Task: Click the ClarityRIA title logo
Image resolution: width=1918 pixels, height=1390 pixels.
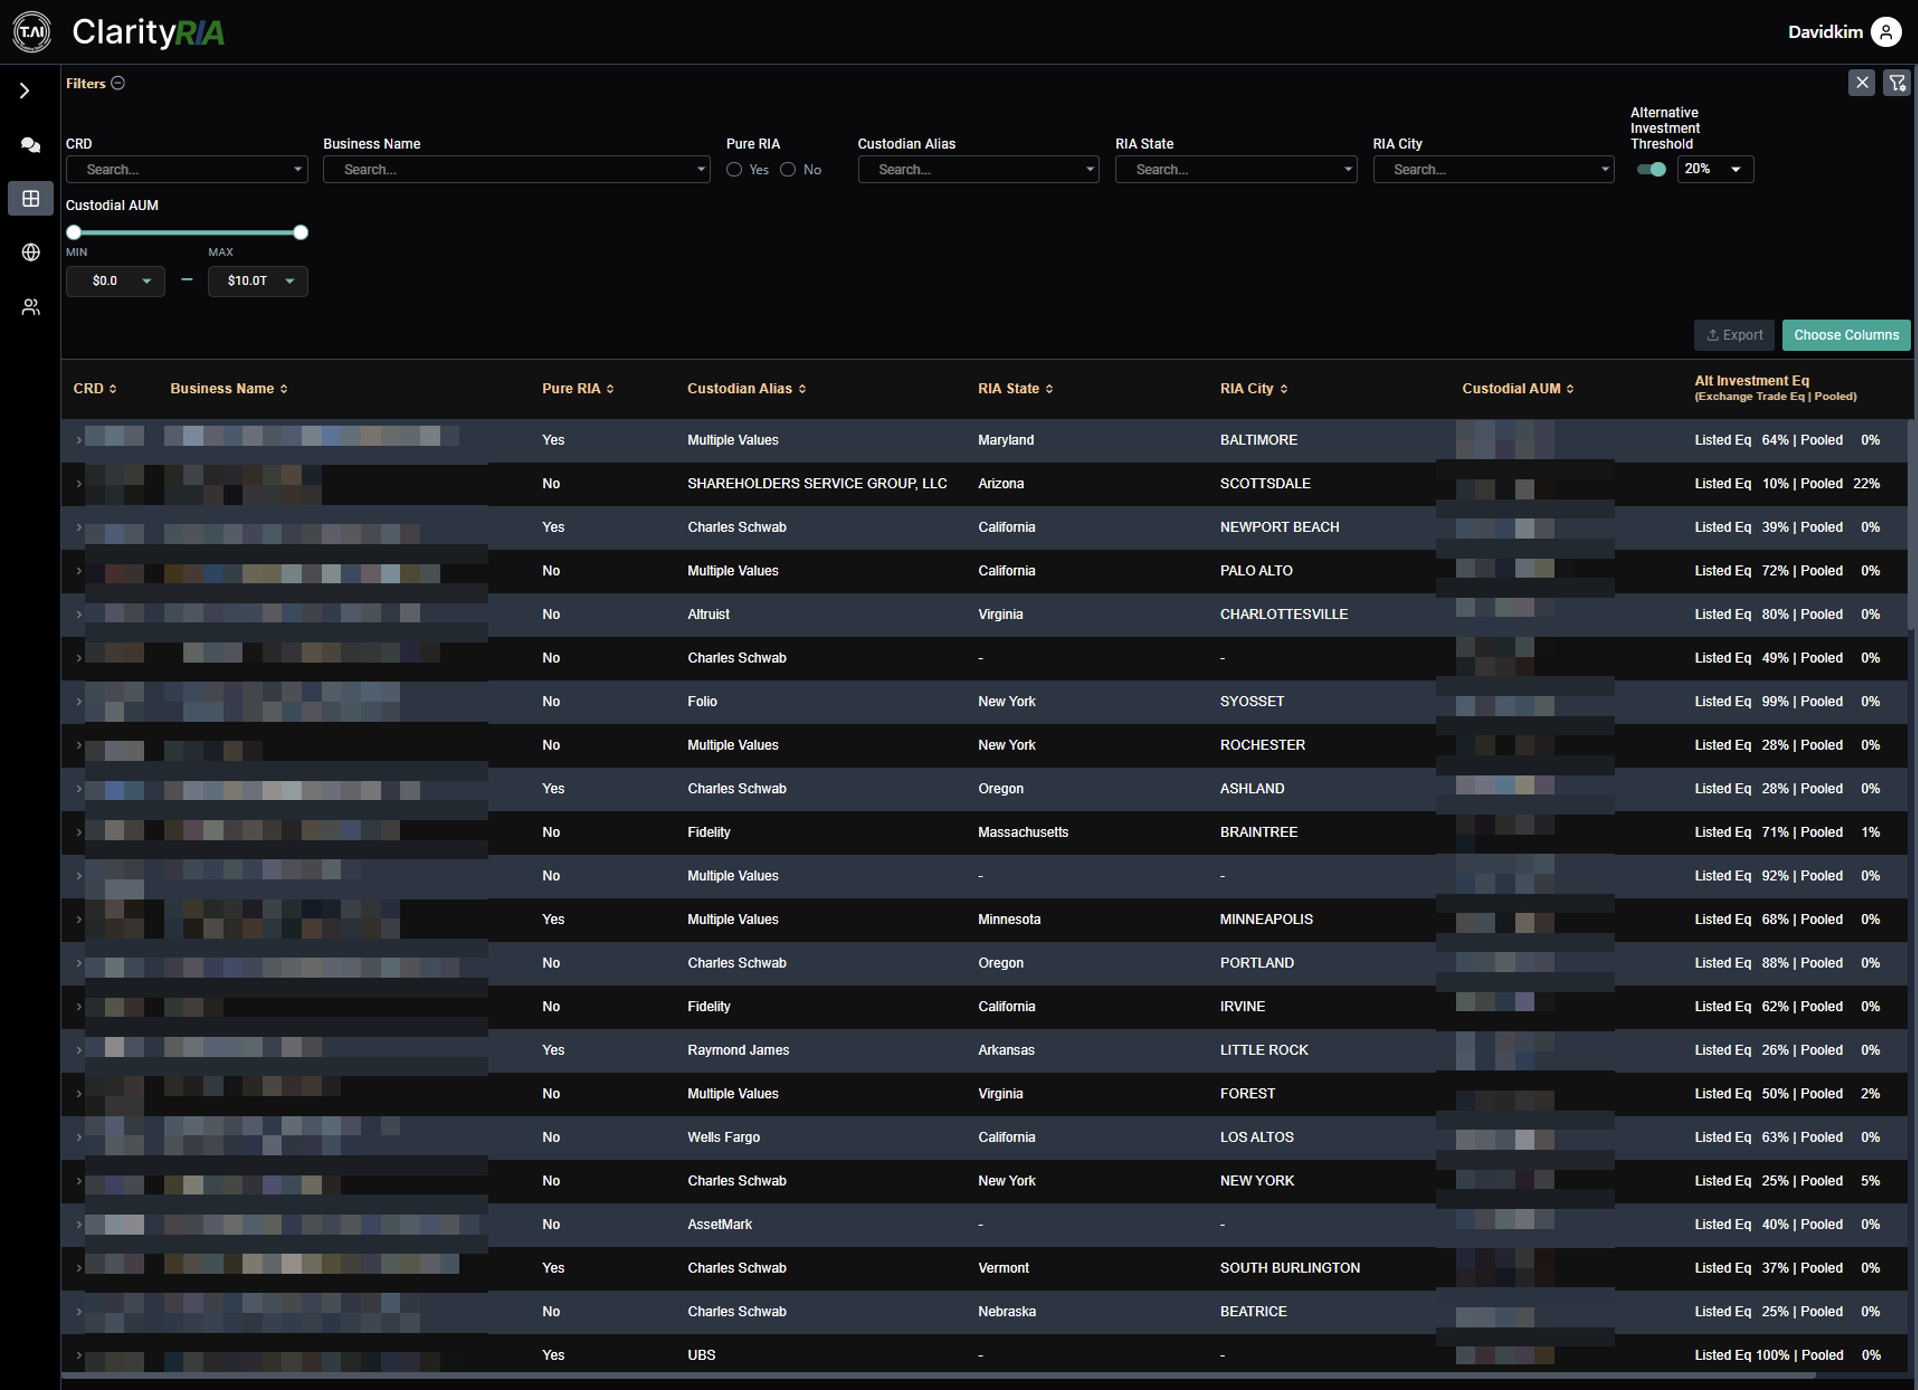Action: [x=148, y=32]
